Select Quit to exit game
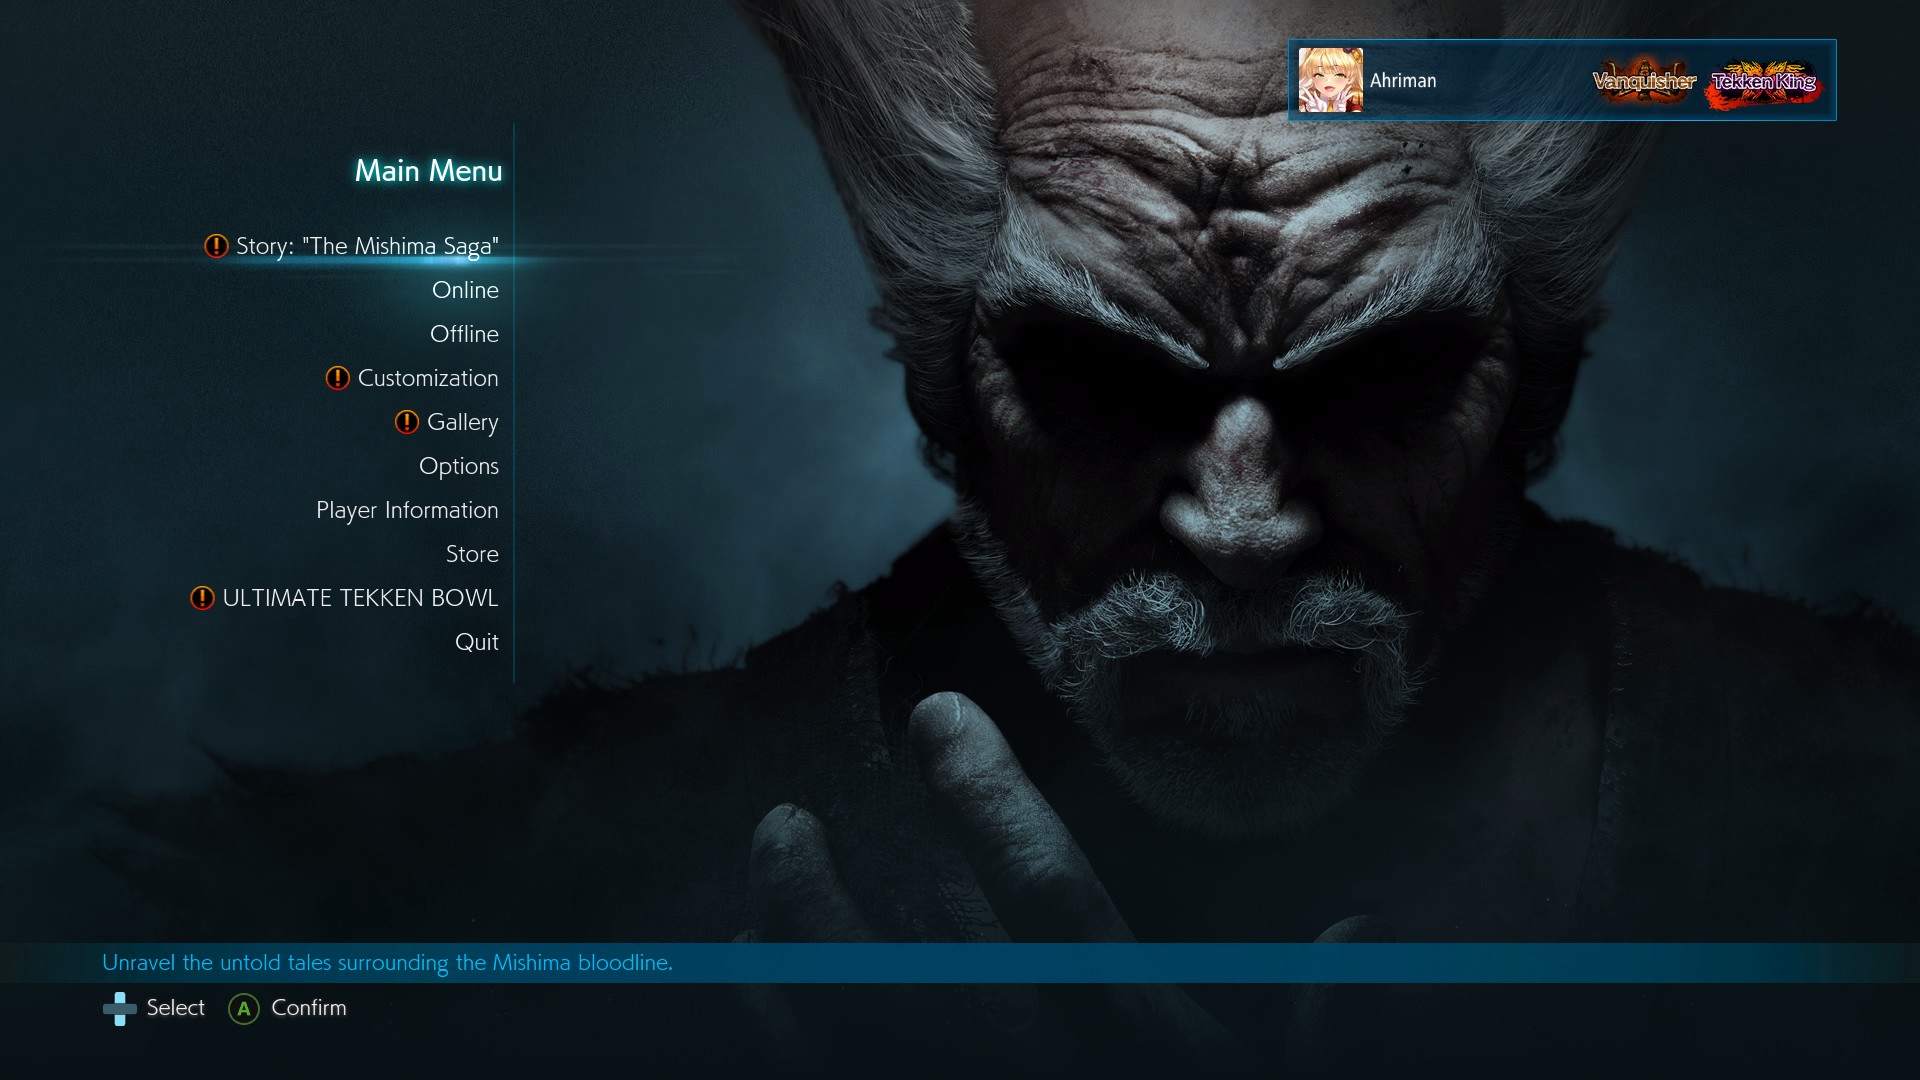 coord(476,642)
